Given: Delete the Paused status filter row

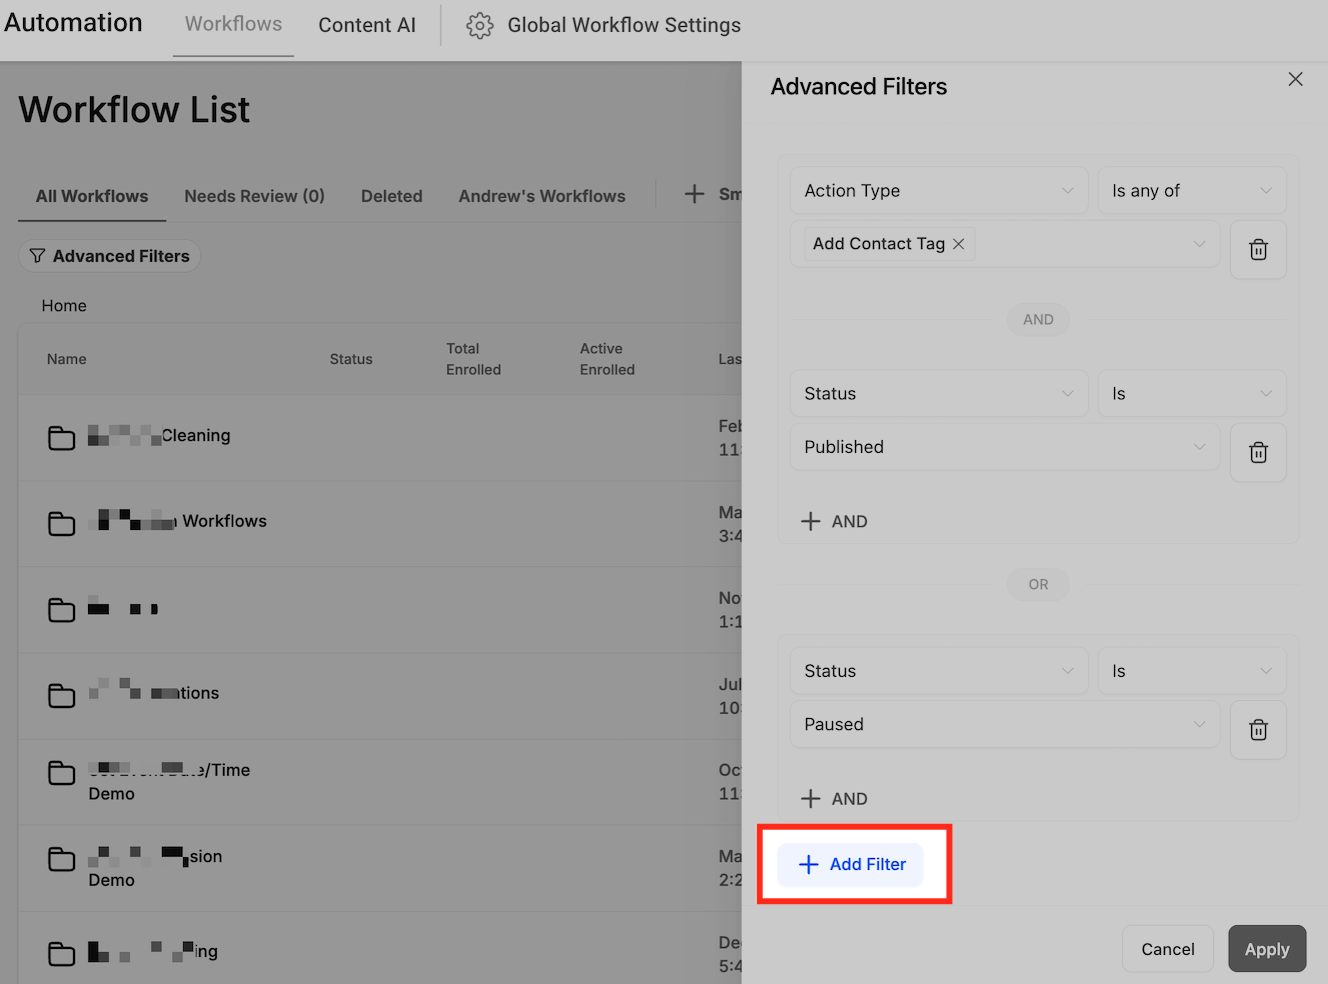Looking at the screenshot, I should 1258,730.
